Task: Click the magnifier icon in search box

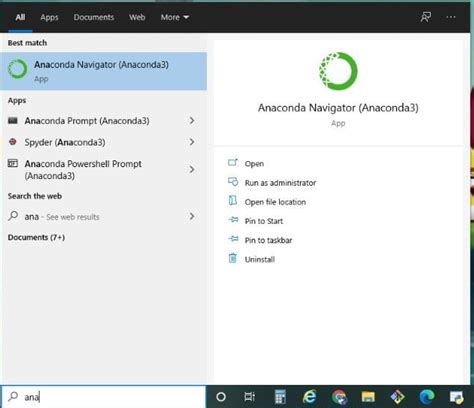Action: (x=13, y=396)
